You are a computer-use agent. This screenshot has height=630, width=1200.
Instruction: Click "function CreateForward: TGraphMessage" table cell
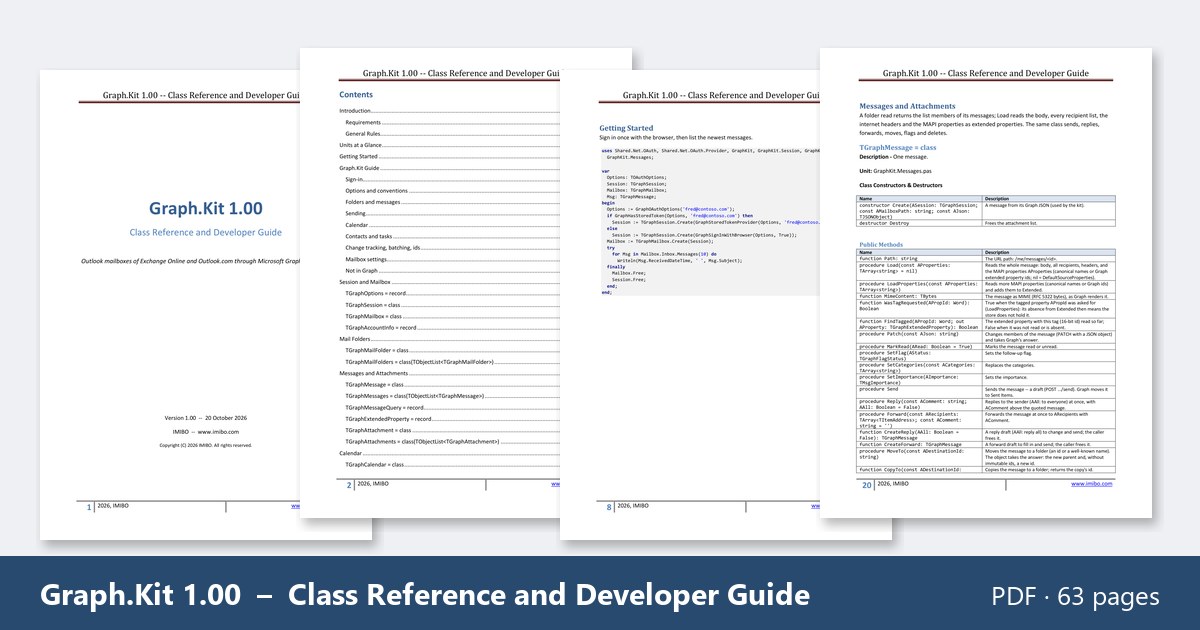(x=920, y=444)
